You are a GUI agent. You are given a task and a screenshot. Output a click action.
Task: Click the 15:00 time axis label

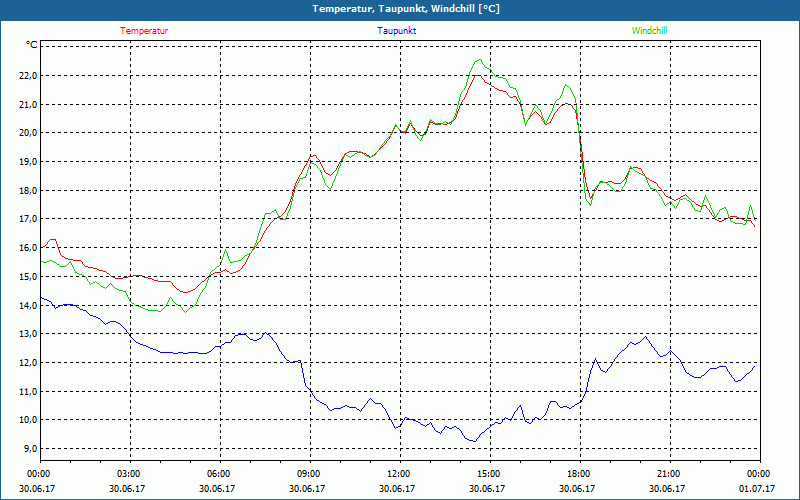click(490, 474)
